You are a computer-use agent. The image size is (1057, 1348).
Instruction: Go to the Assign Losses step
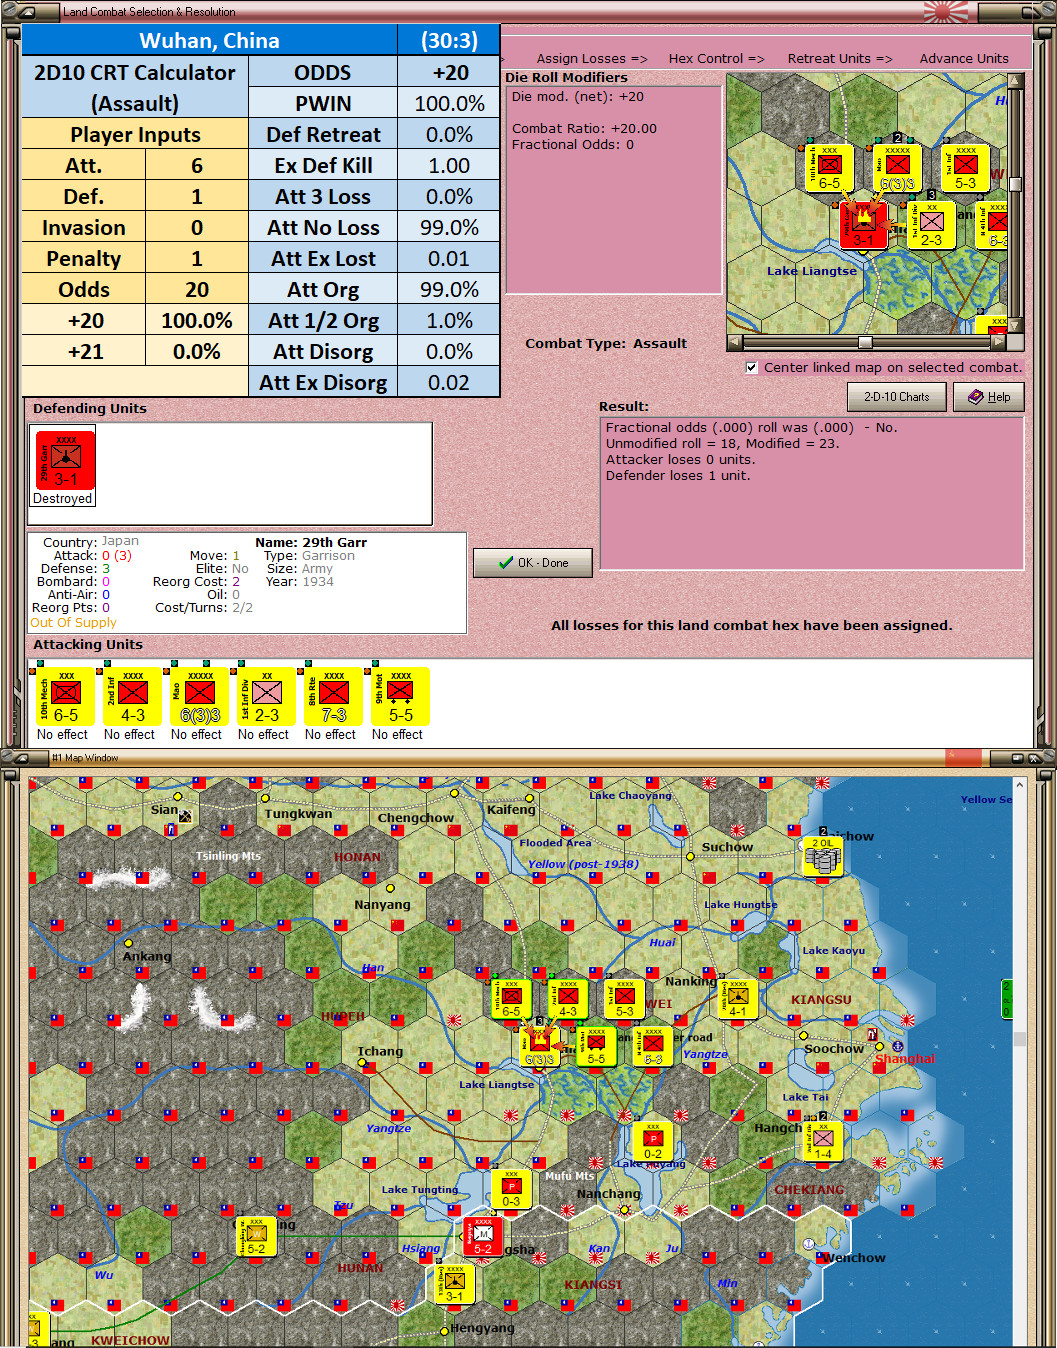point(592,58)
